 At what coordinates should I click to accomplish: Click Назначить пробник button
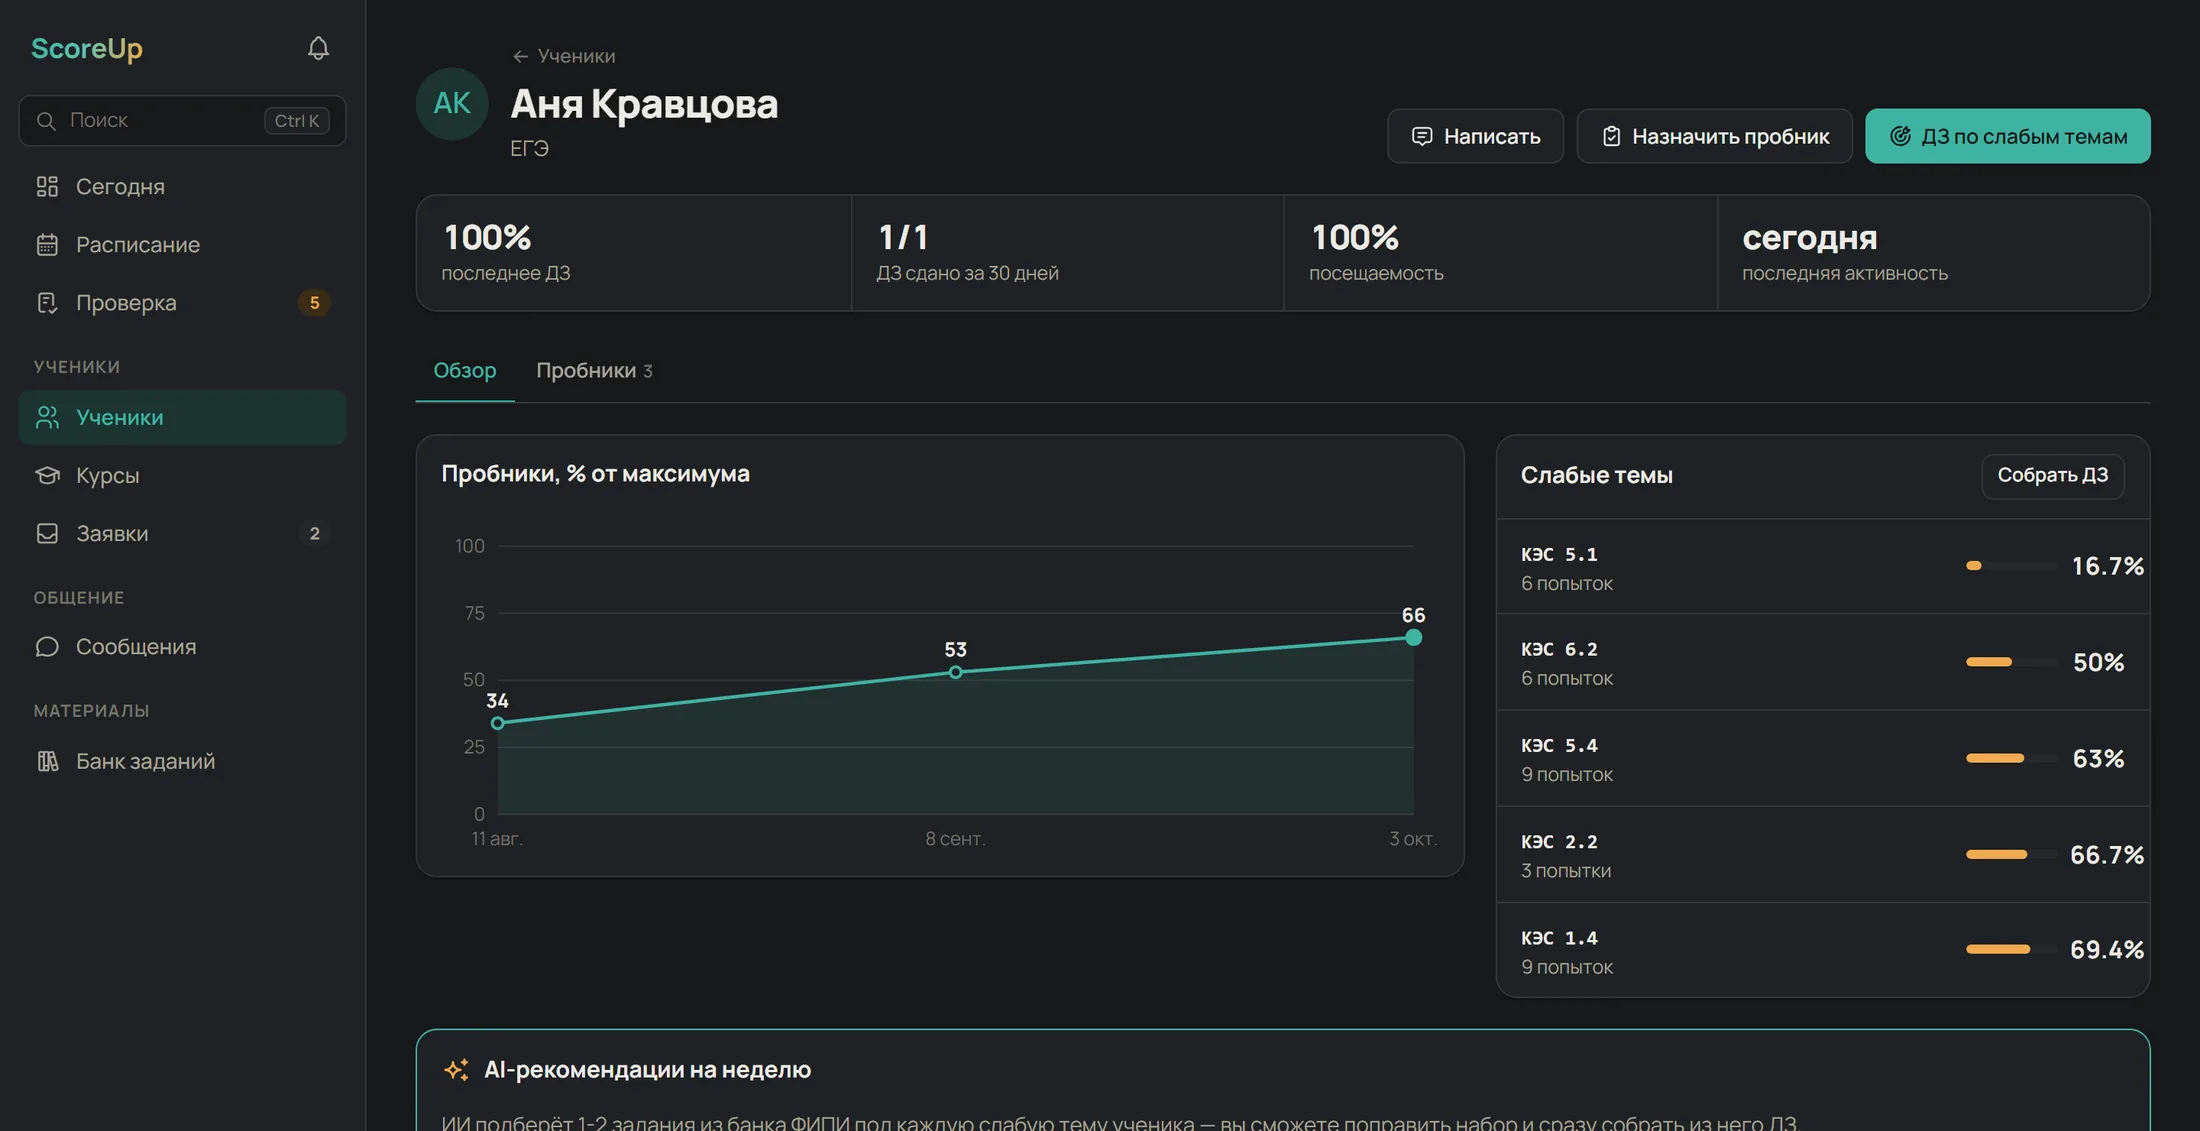(x=1714, y=136)
